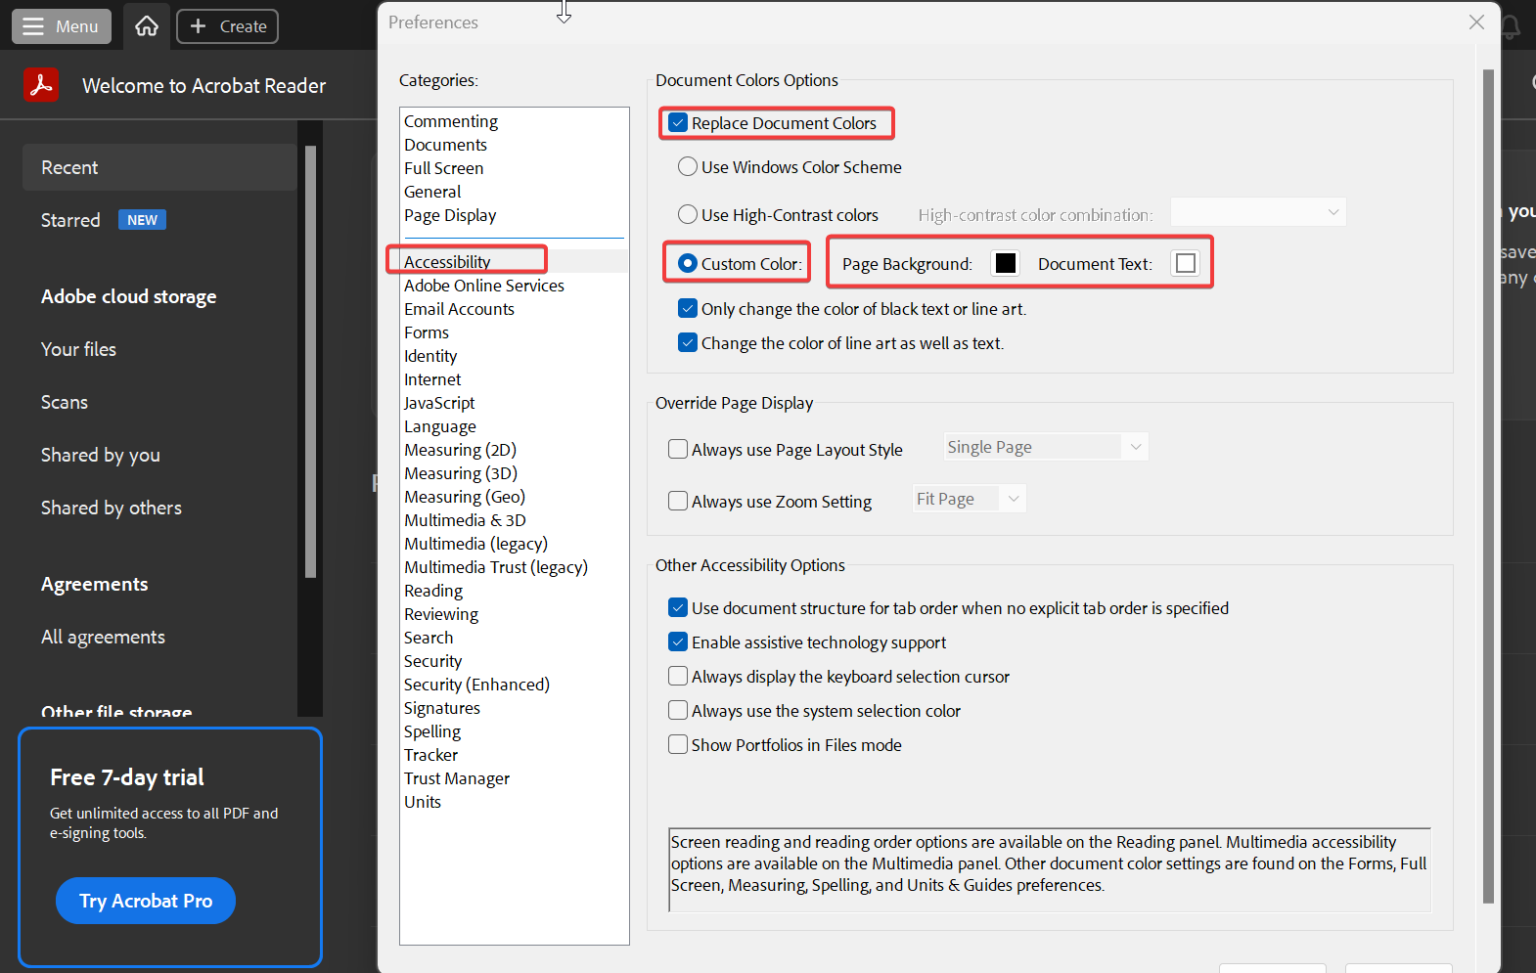Screen dimensions: 1536x973
Task: Enable Always display the keyboard selection cursor
Action: [677, 676]
